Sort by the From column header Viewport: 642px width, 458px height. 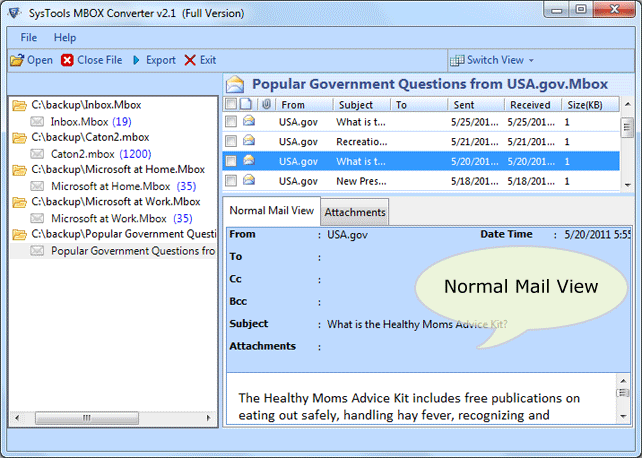point(305,105)
